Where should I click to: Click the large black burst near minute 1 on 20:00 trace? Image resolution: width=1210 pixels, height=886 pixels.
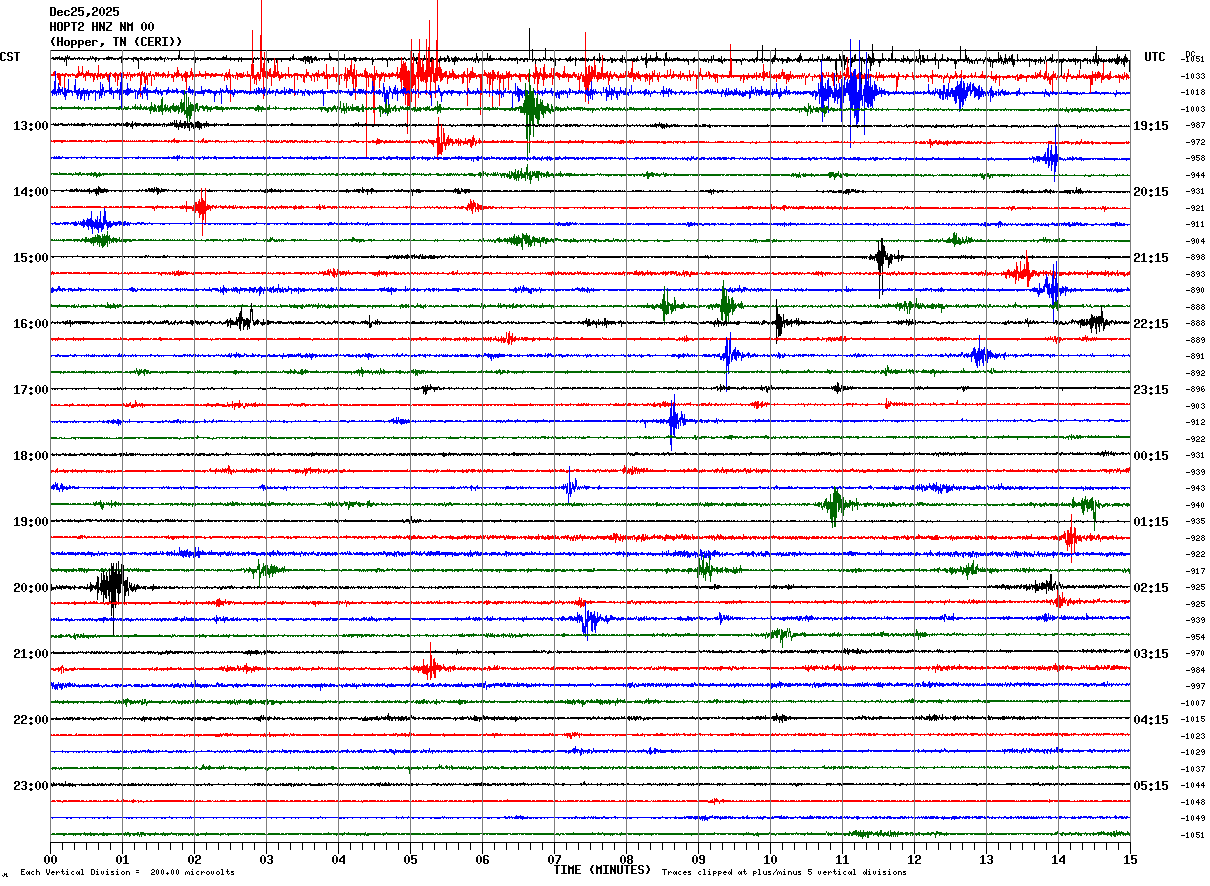113,587
